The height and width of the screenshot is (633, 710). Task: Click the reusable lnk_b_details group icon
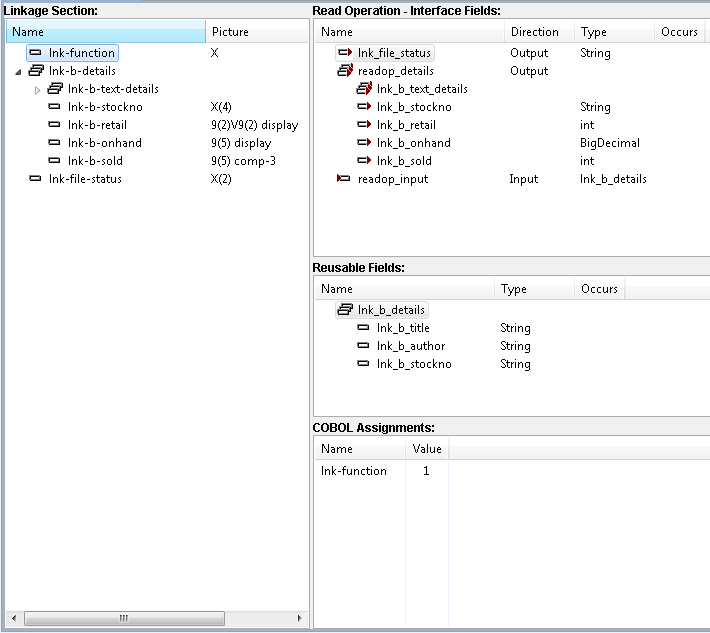click(x=345, y=310)
